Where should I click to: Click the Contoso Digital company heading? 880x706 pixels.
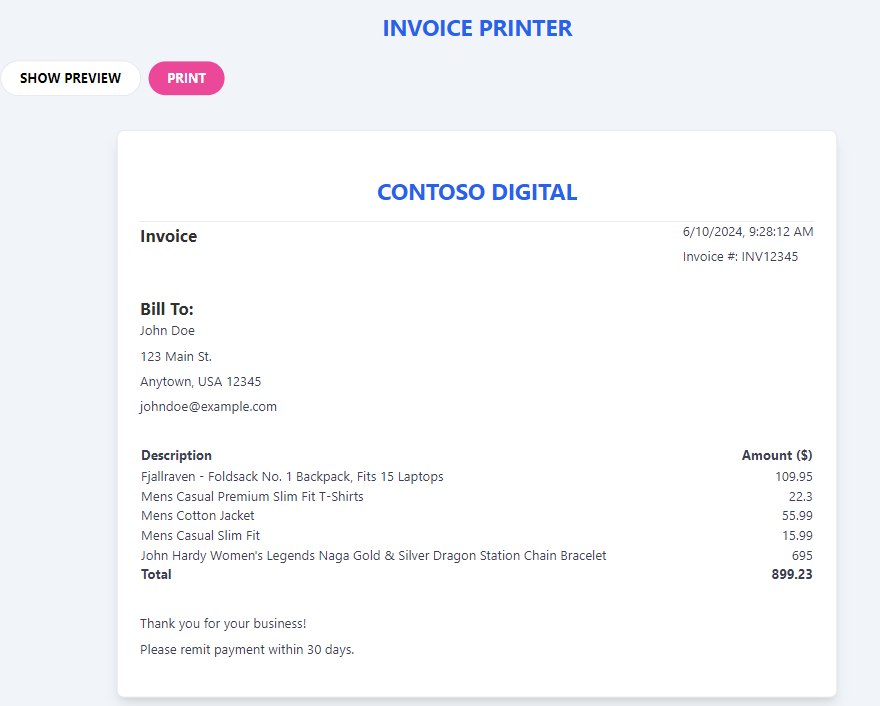(477, 192)
